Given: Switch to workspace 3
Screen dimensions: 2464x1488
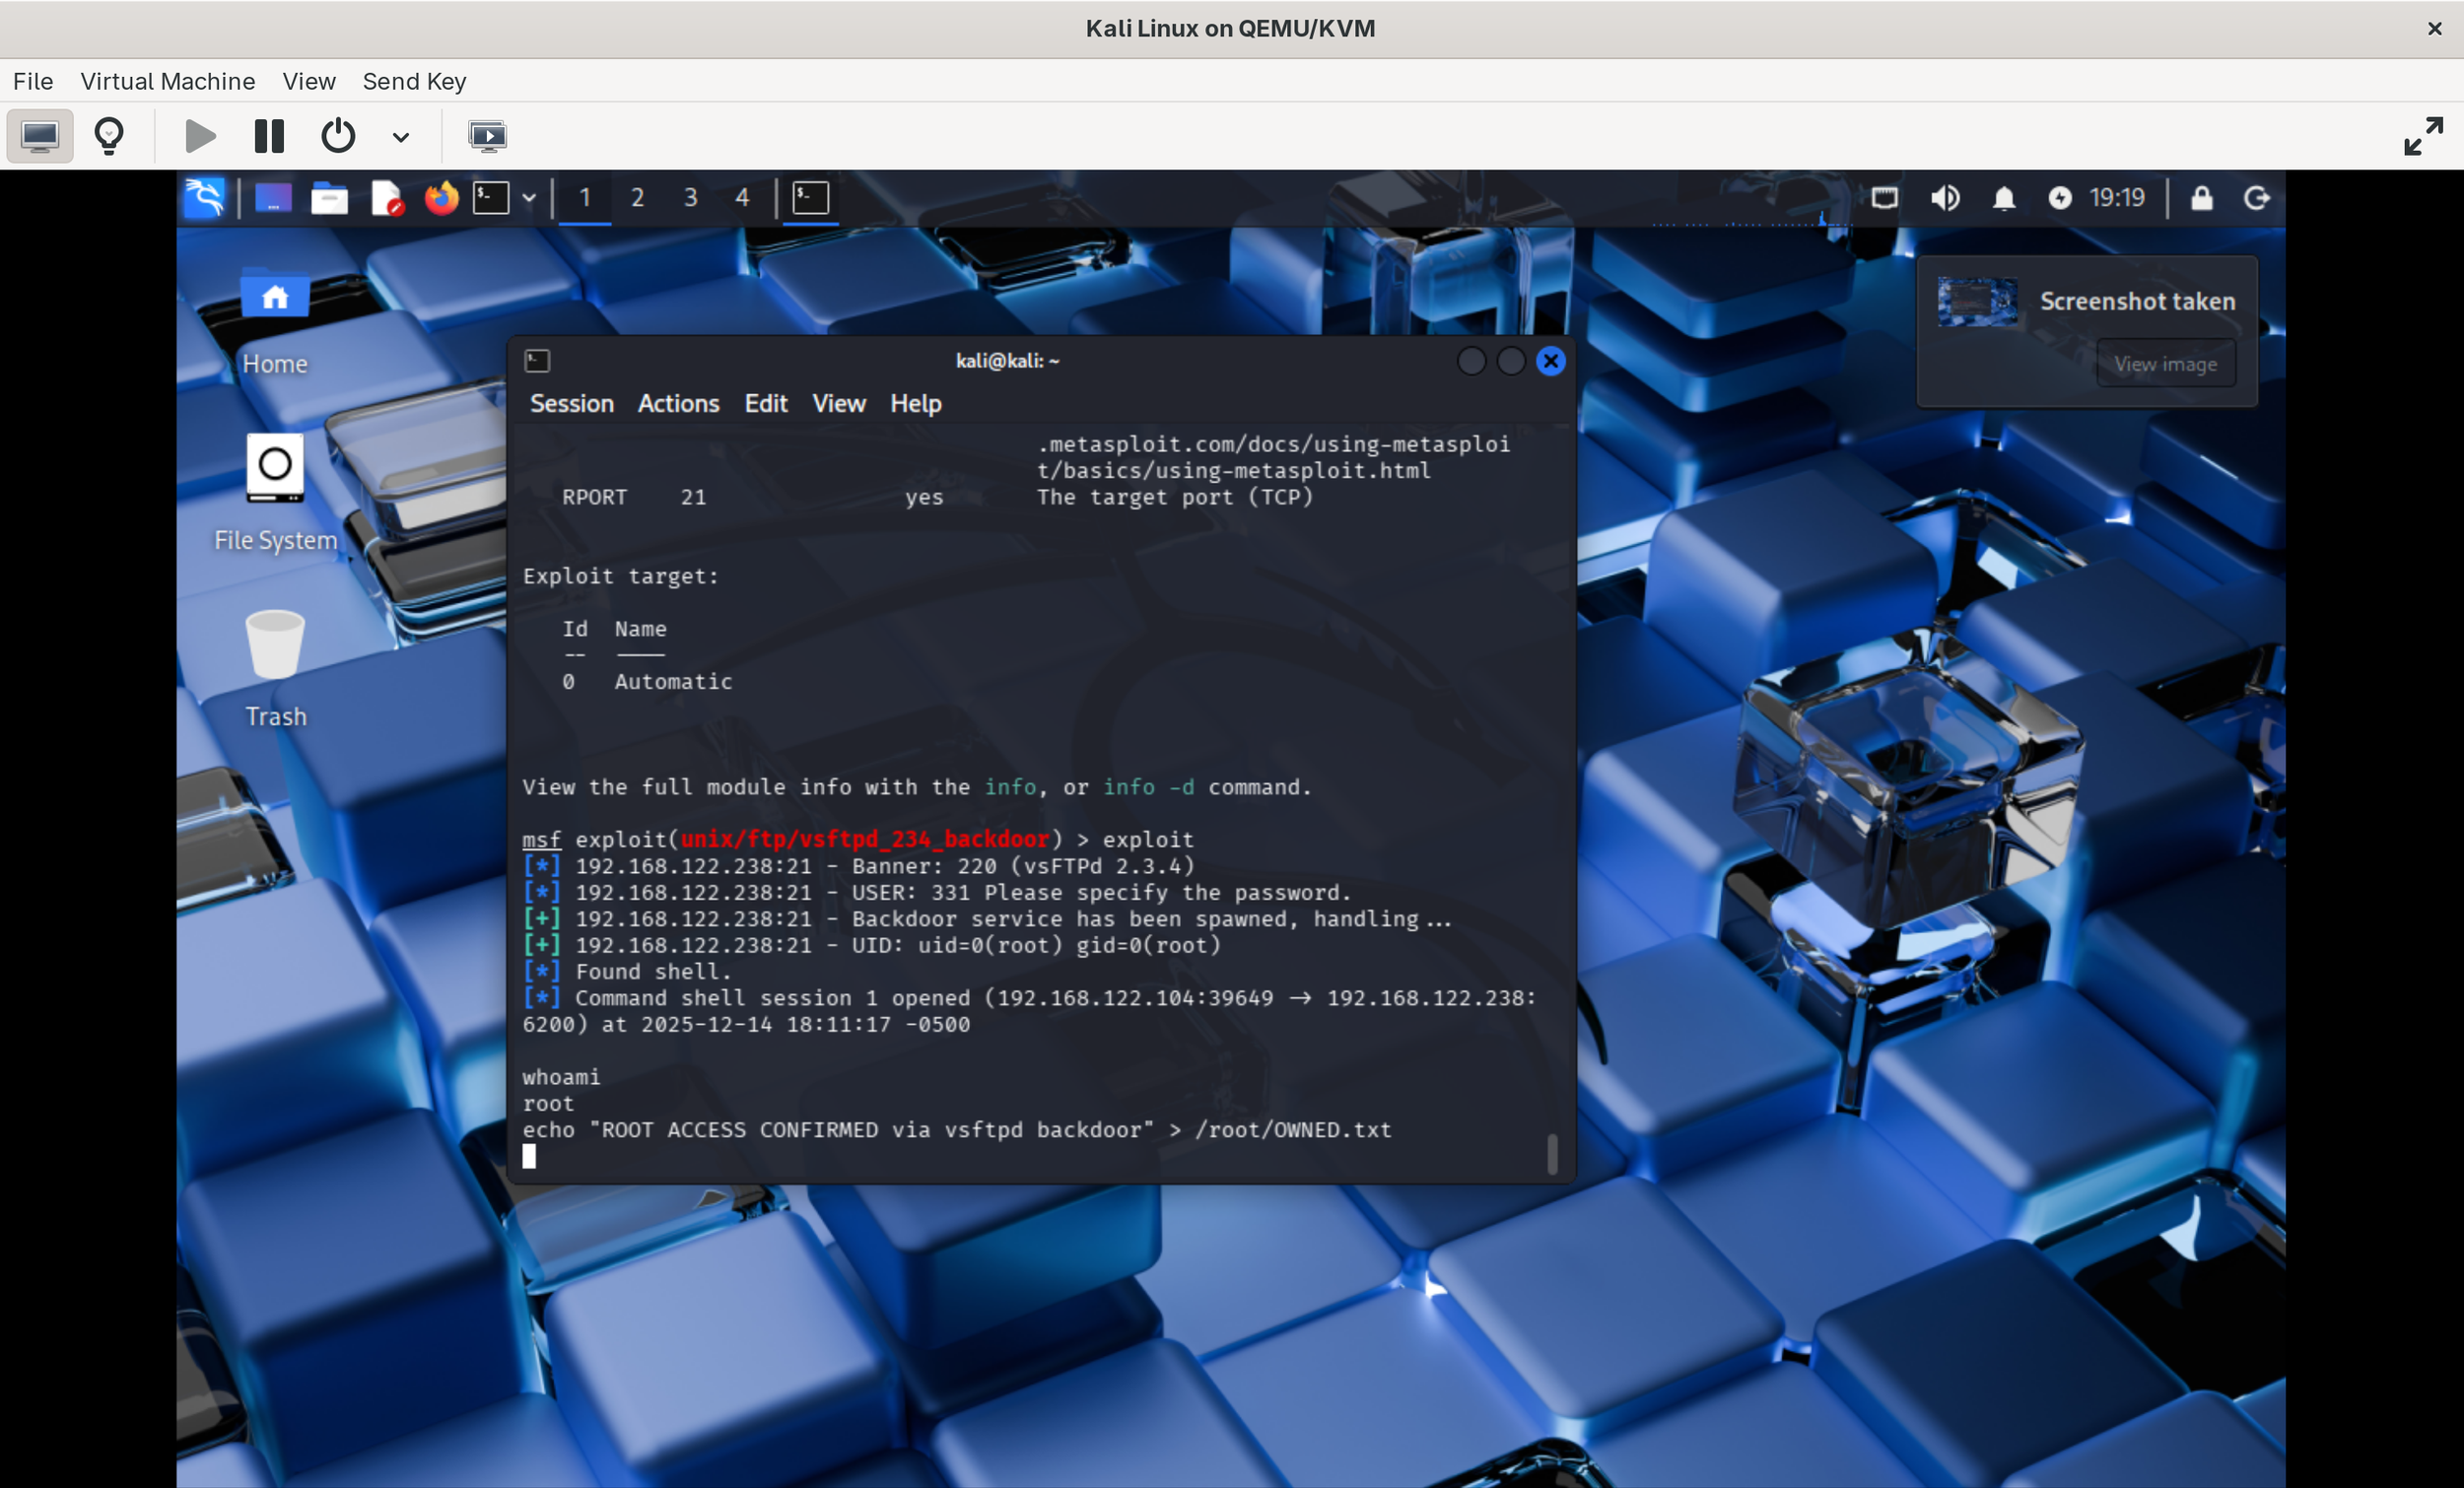Looking at the screenshot, I should coord(690,198).
